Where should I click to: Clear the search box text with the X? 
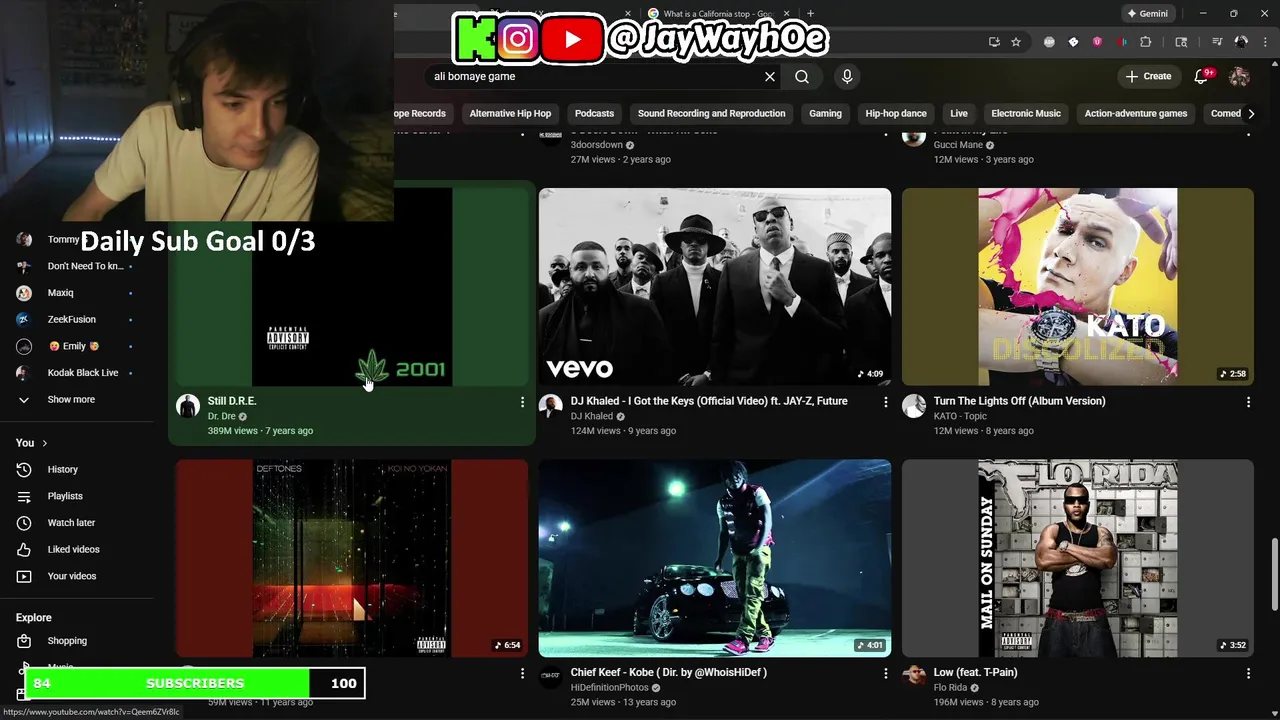pos(770,76)
